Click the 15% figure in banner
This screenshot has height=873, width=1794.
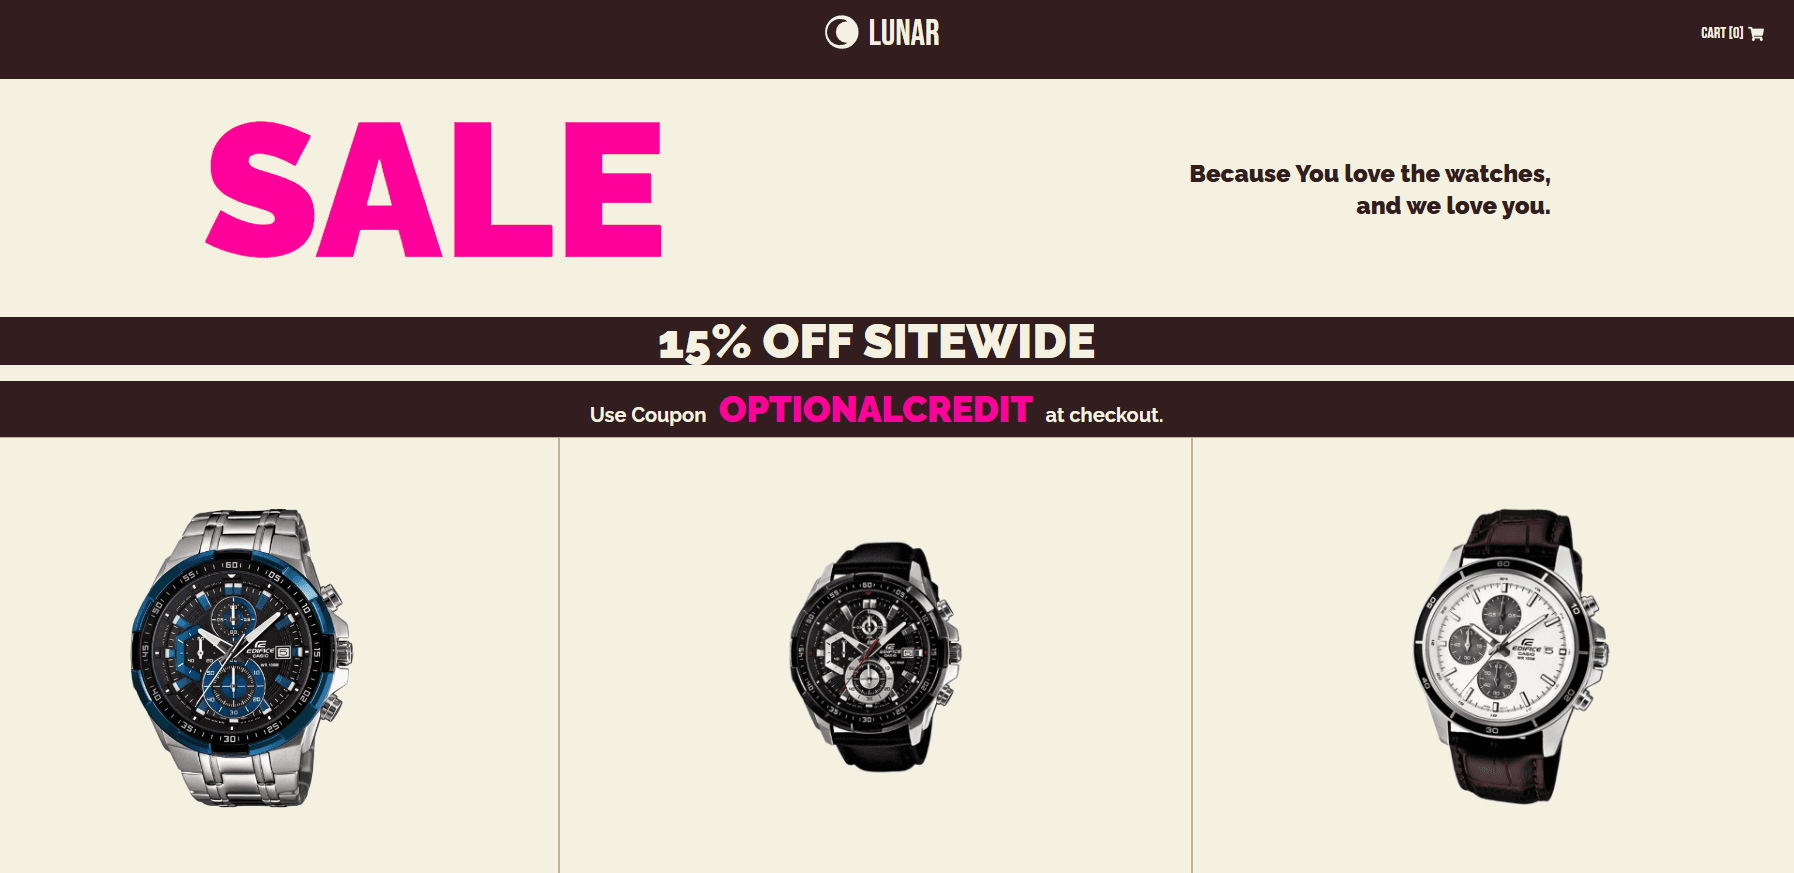(x=704, y=343)
